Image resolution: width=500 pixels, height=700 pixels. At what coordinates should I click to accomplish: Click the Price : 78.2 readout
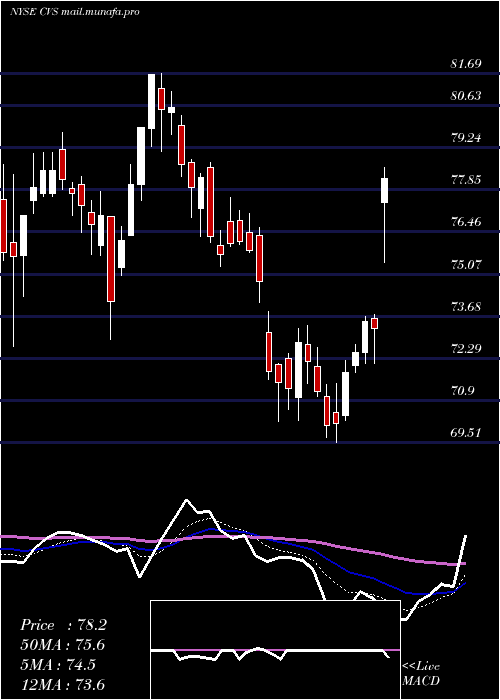63,625
